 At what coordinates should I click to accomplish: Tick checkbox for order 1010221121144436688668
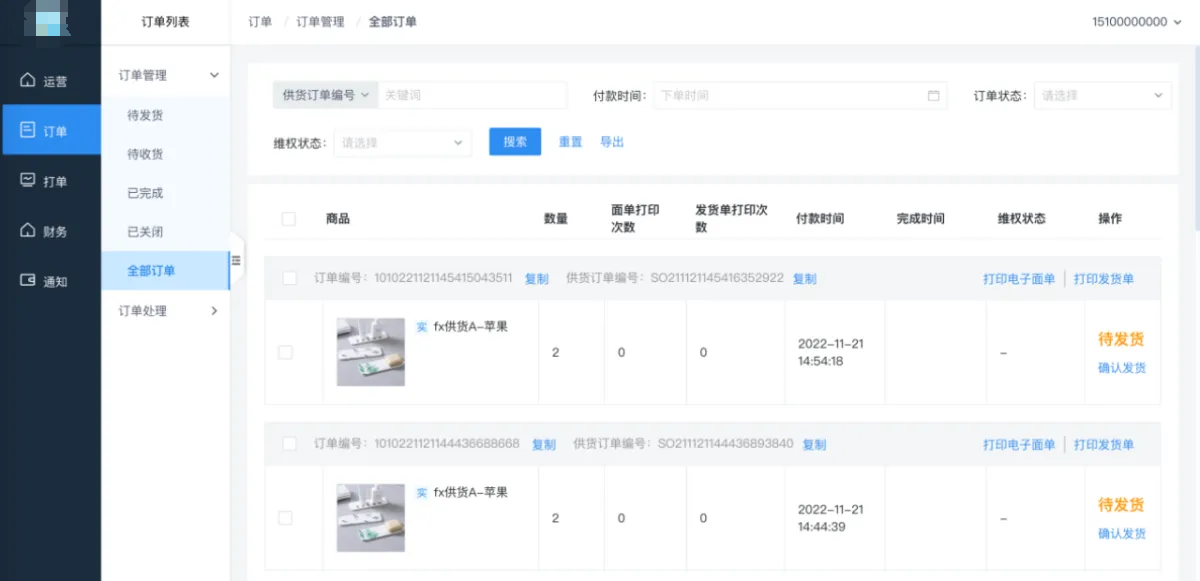(x=290, y=443)
